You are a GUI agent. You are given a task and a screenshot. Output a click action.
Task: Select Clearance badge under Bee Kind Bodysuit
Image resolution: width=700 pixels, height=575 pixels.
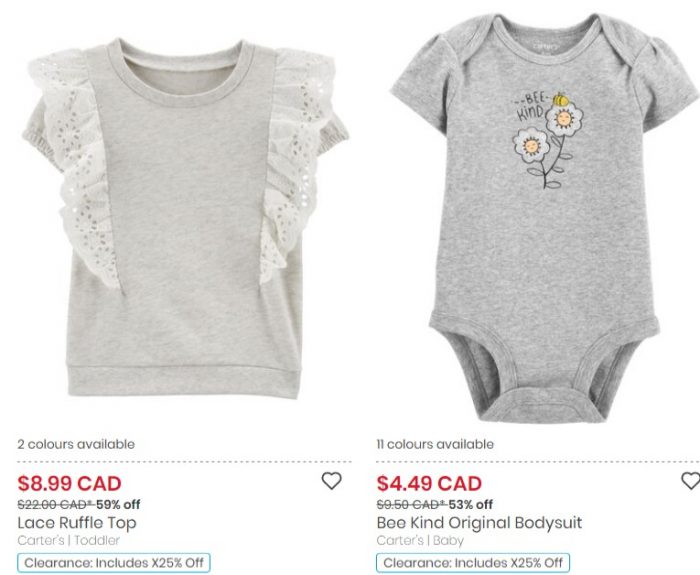click(x=473, y=562)
